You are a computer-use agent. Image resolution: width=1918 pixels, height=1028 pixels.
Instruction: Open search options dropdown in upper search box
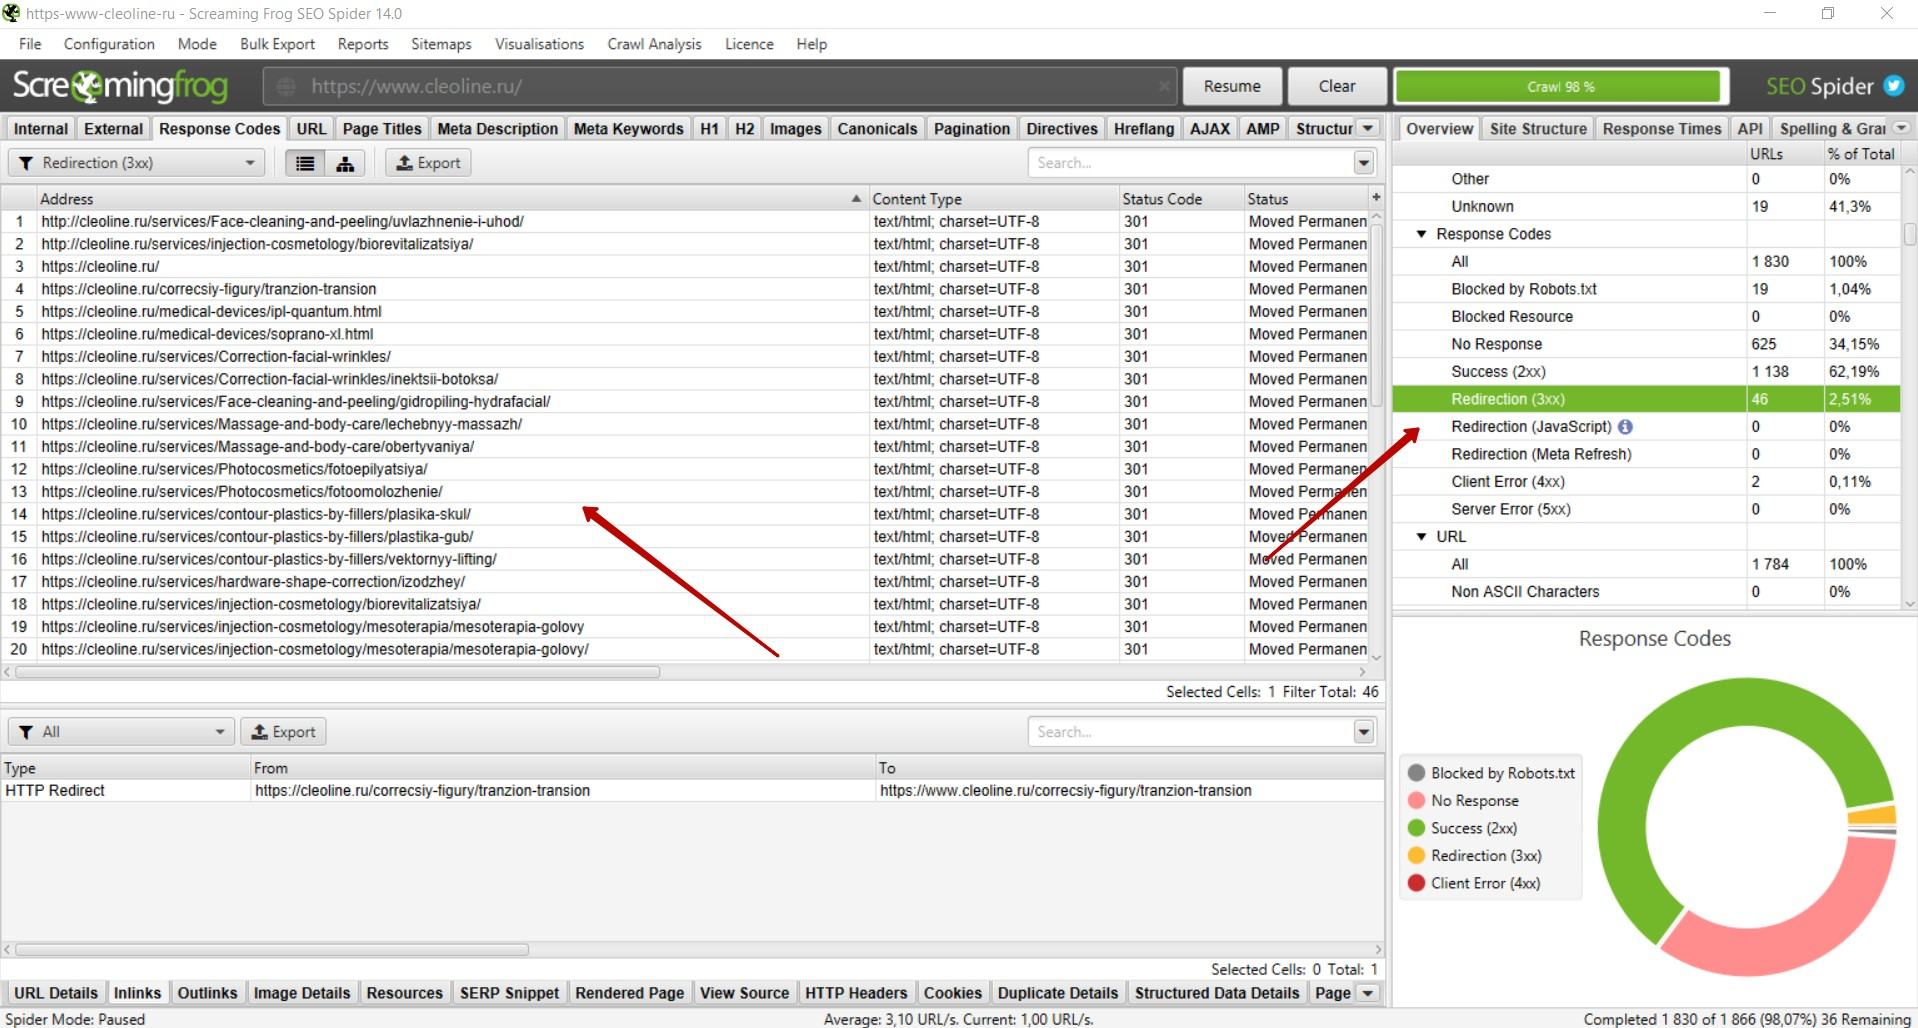point(1364,163)
